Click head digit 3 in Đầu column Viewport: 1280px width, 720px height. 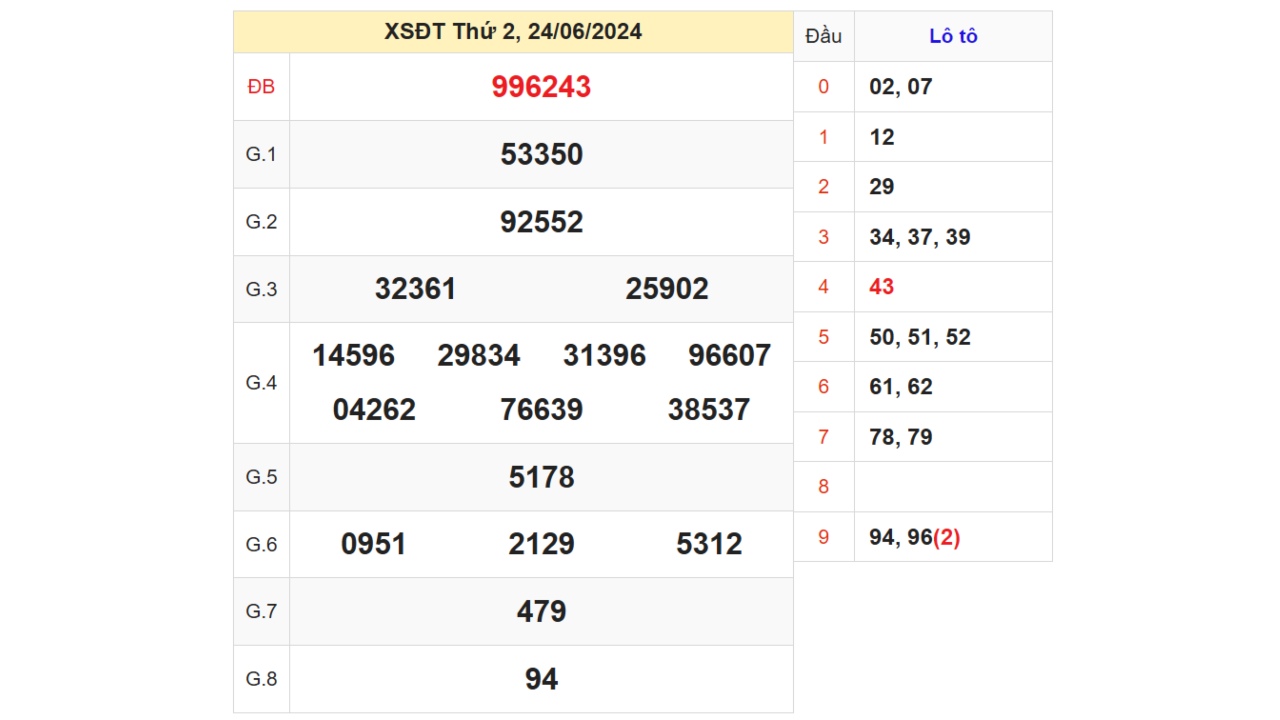click(824, 237)
